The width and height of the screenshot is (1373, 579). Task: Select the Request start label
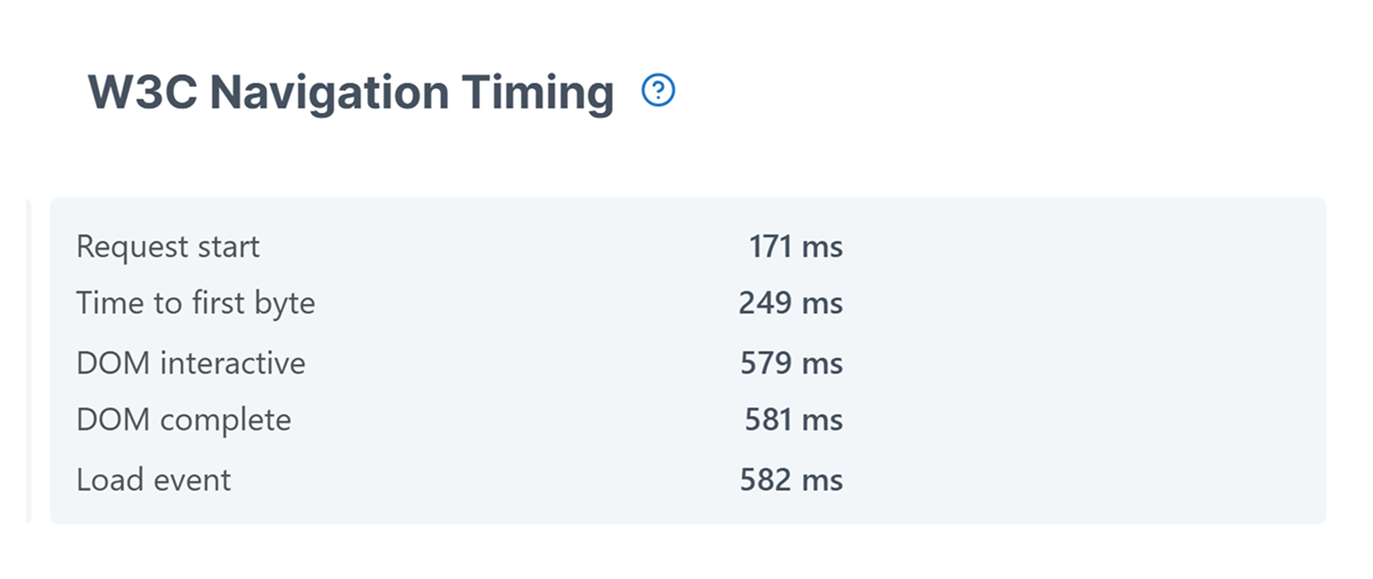167,246
